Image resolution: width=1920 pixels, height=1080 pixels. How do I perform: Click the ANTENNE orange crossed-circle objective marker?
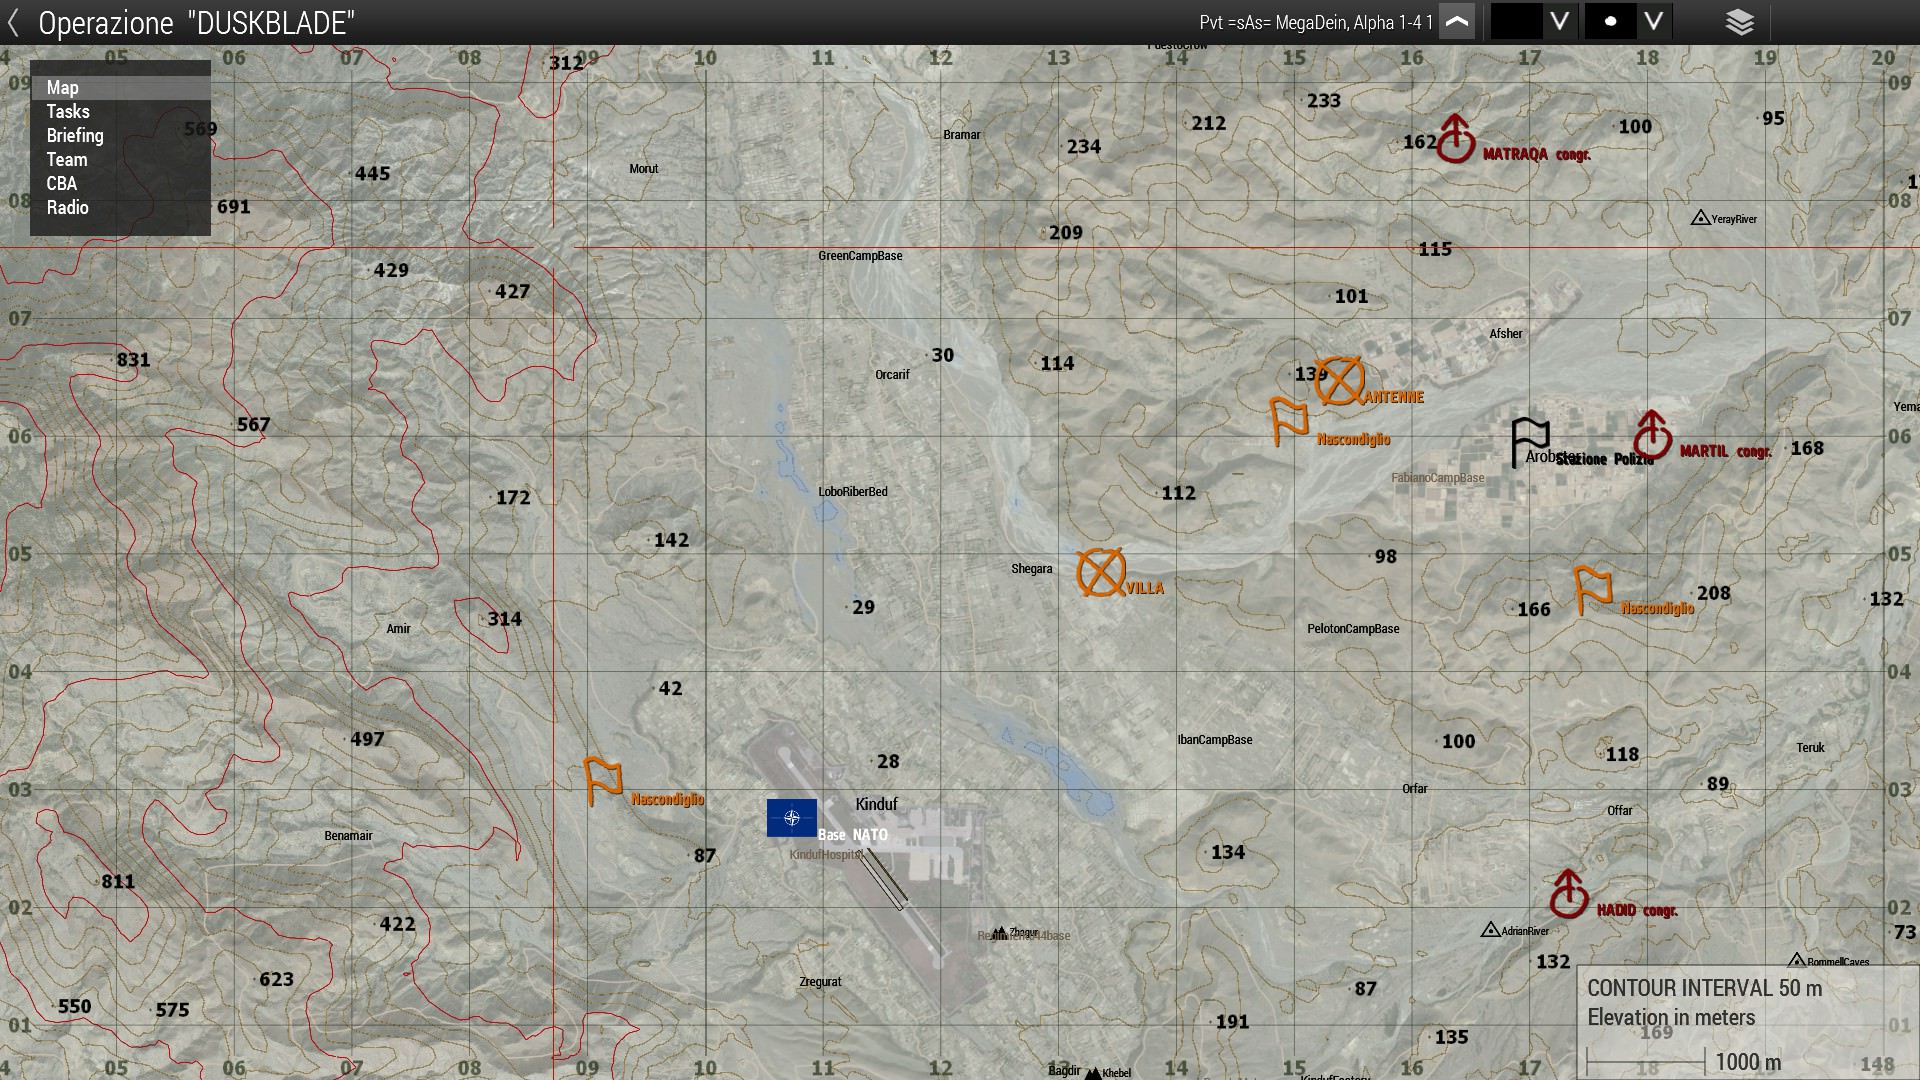pos(1339,381)
